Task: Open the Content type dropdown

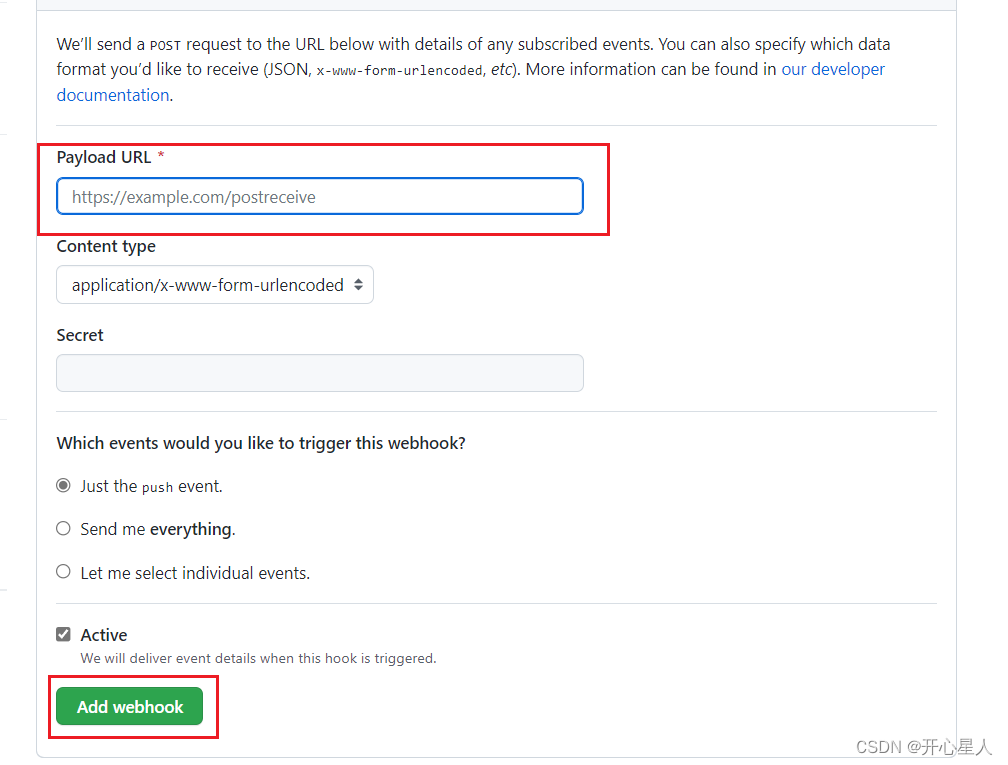Action: pos(215,285)
